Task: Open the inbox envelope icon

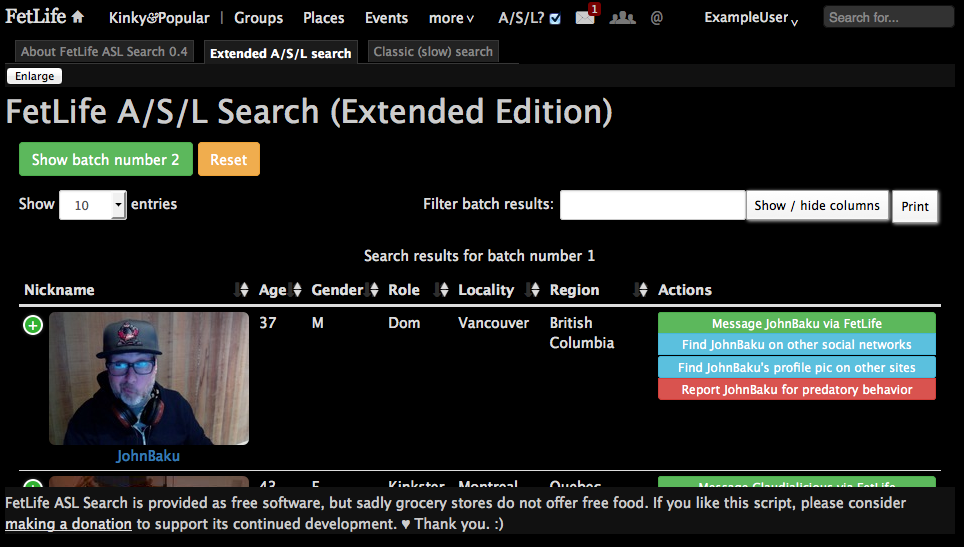Action: 585,18
